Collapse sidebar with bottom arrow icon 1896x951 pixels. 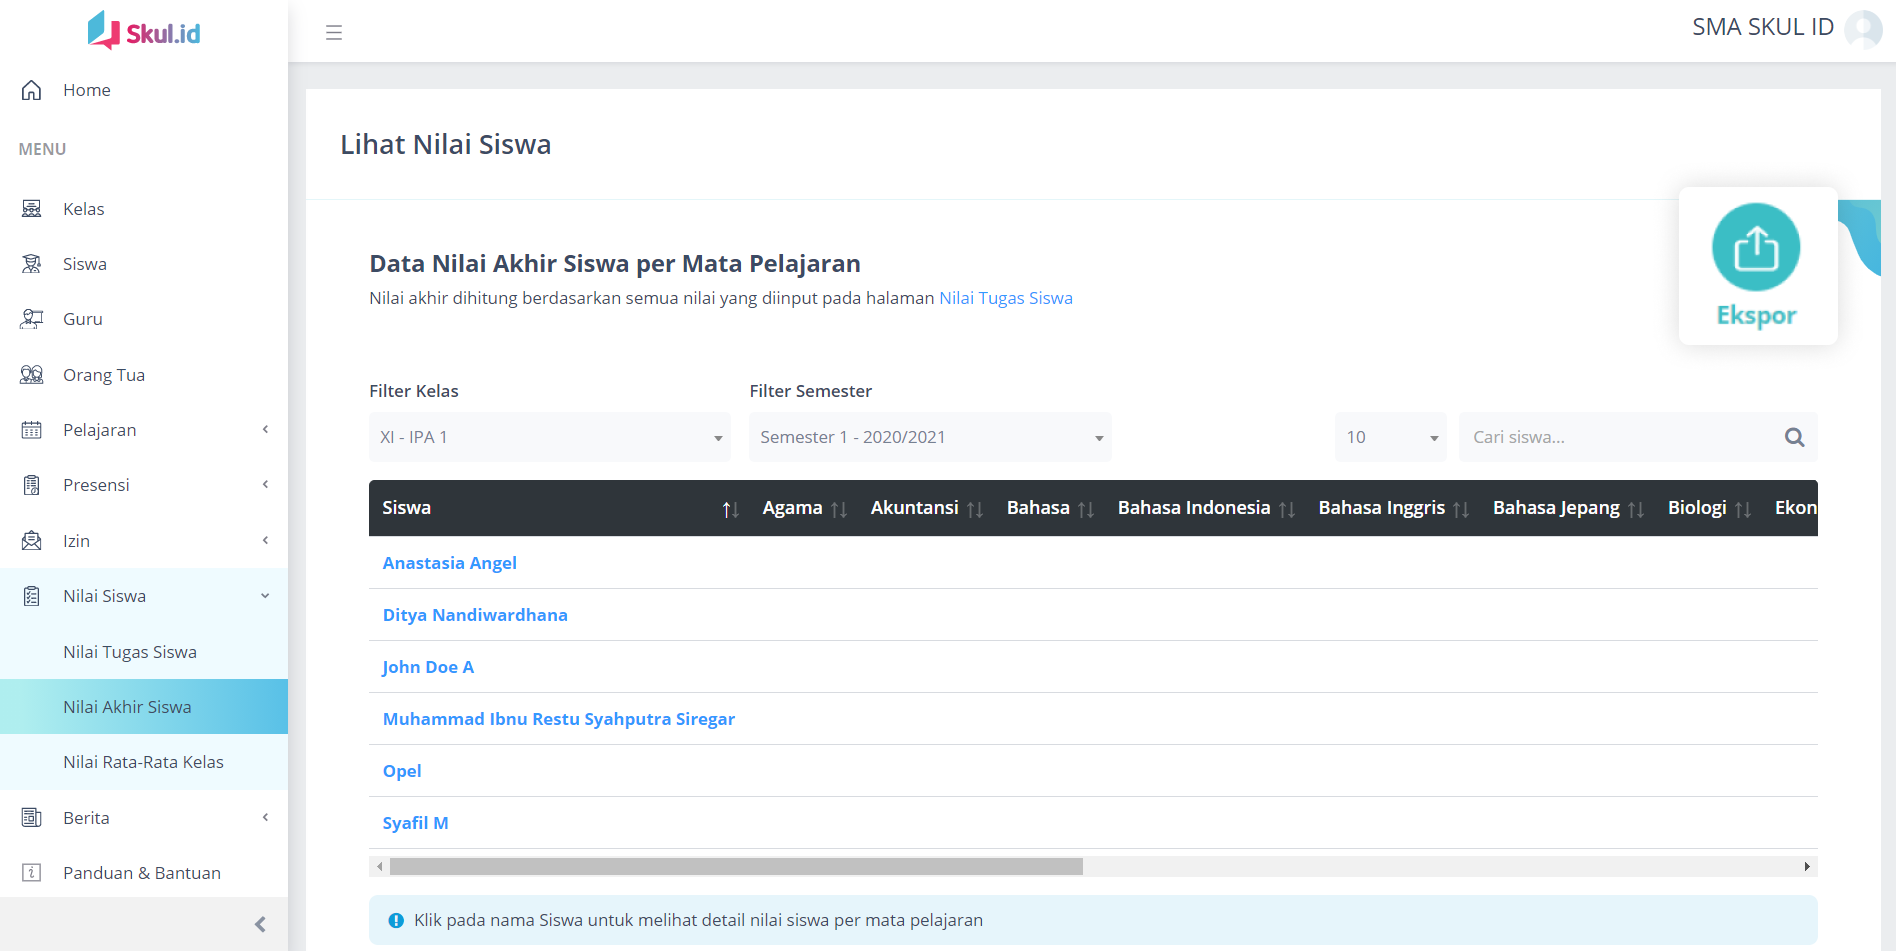260,924
